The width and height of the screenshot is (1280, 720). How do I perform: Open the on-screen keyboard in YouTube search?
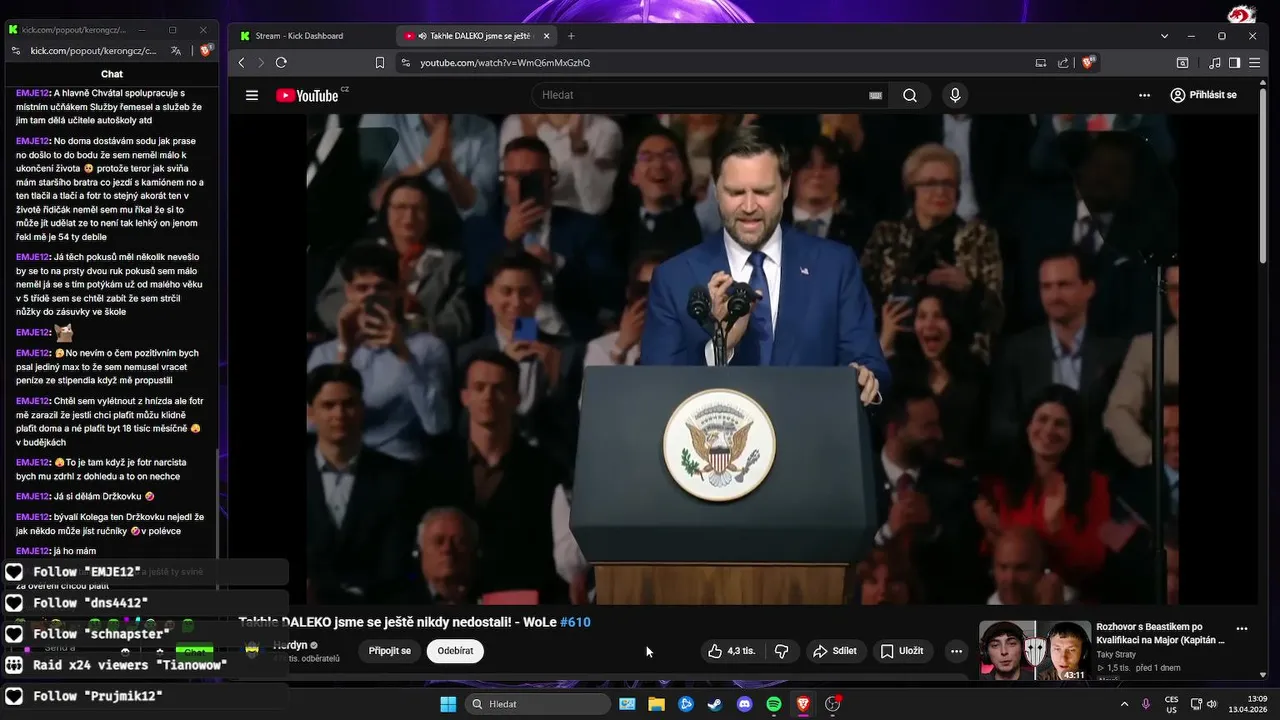point(875,96)
